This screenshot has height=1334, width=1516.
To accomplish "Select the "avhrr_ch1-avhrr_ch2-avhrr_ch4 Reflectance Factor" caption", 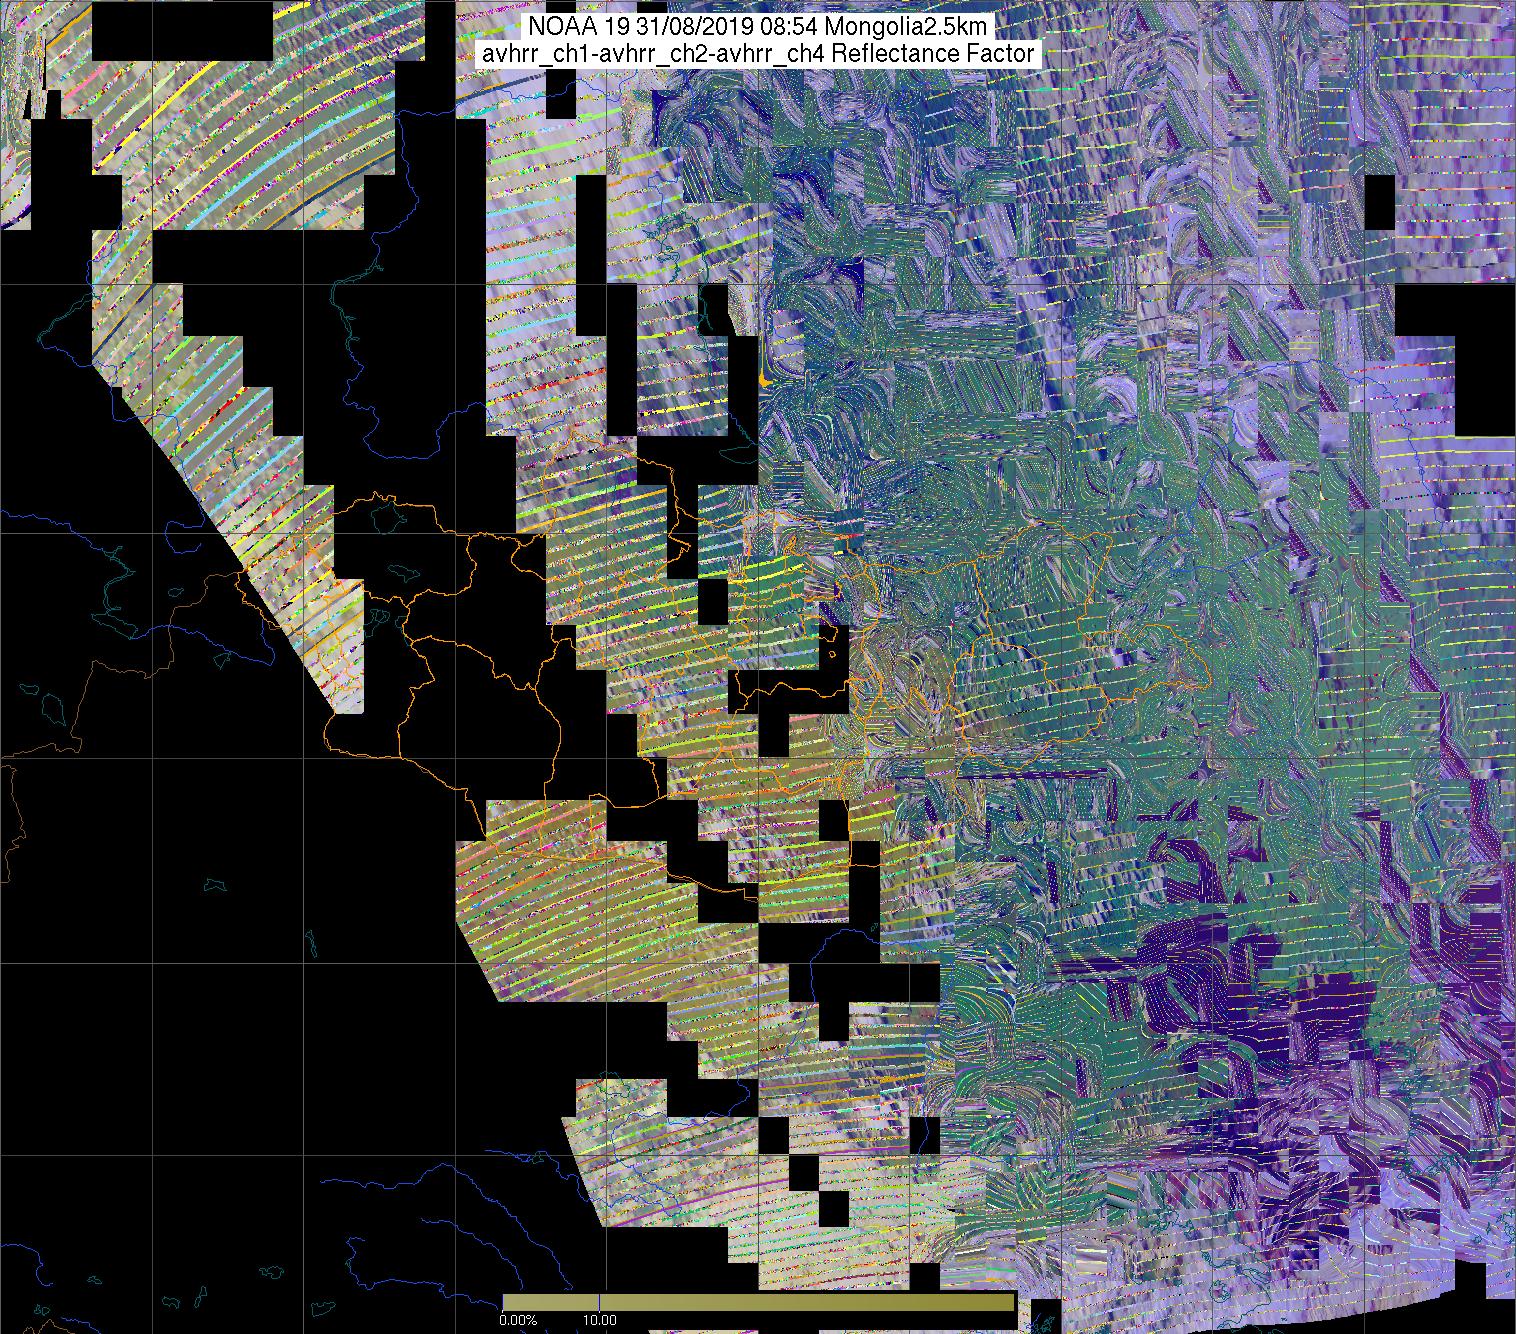I will (x=758, y=54).
